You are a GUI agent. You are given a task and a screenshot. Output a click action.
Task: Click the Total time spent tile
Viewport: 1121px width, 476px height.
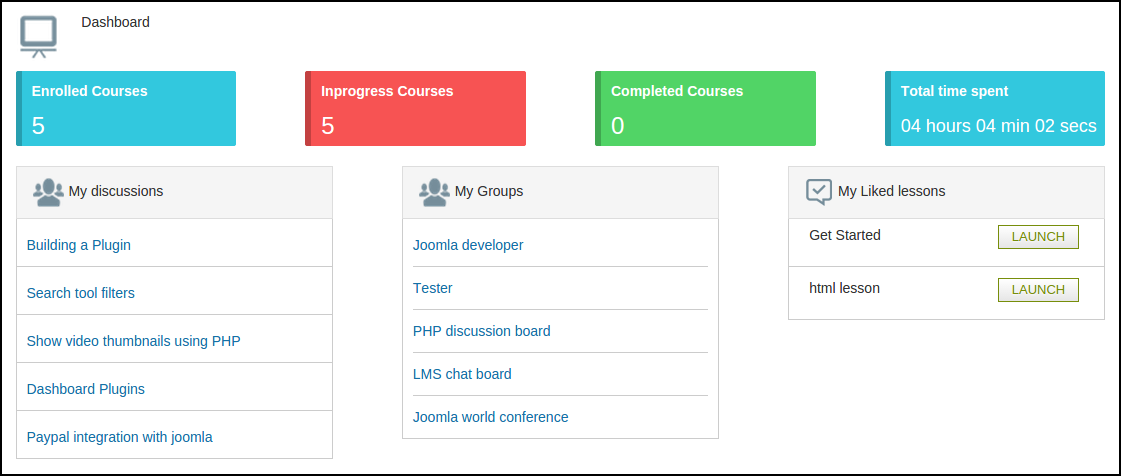[995, 109]
